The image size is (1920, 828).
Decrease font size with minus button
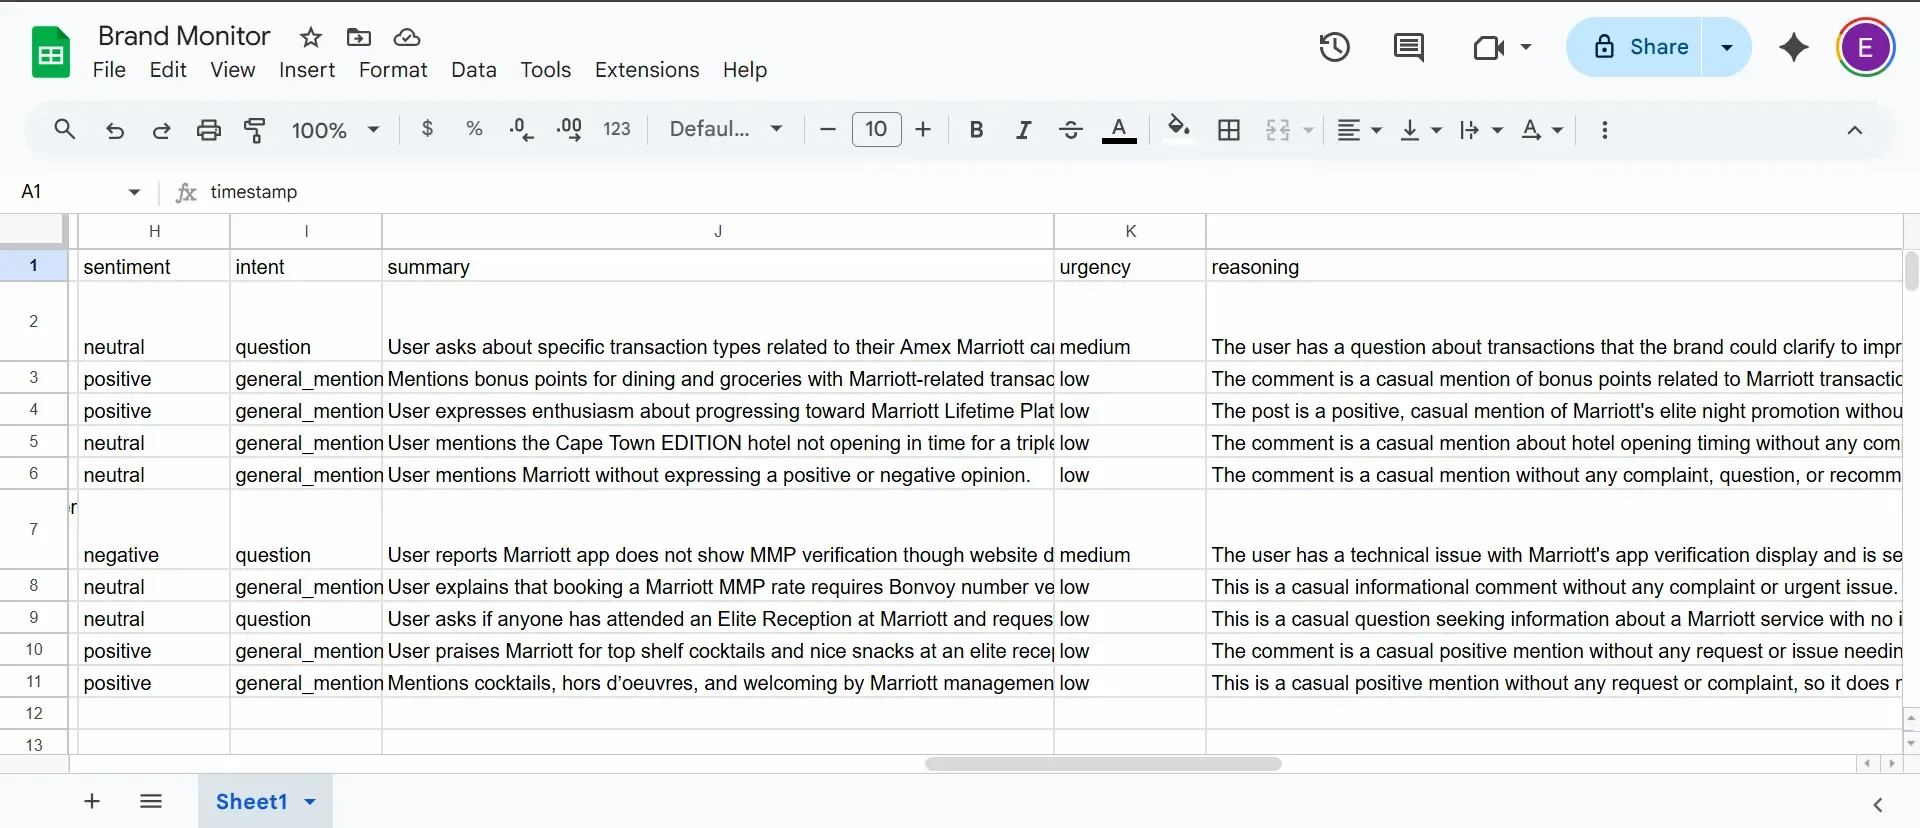[x=827, y=130]
